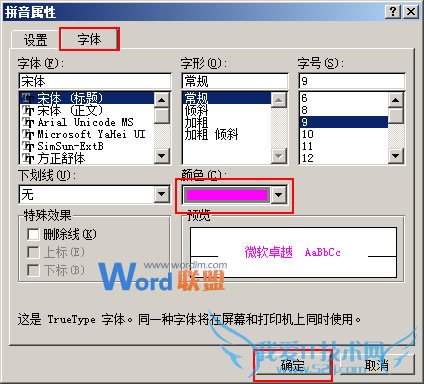Click TrueType icon beside SimSun-ExtB
Image resolution: width=424 pixels, height=384 pixels.
[28, 146]
